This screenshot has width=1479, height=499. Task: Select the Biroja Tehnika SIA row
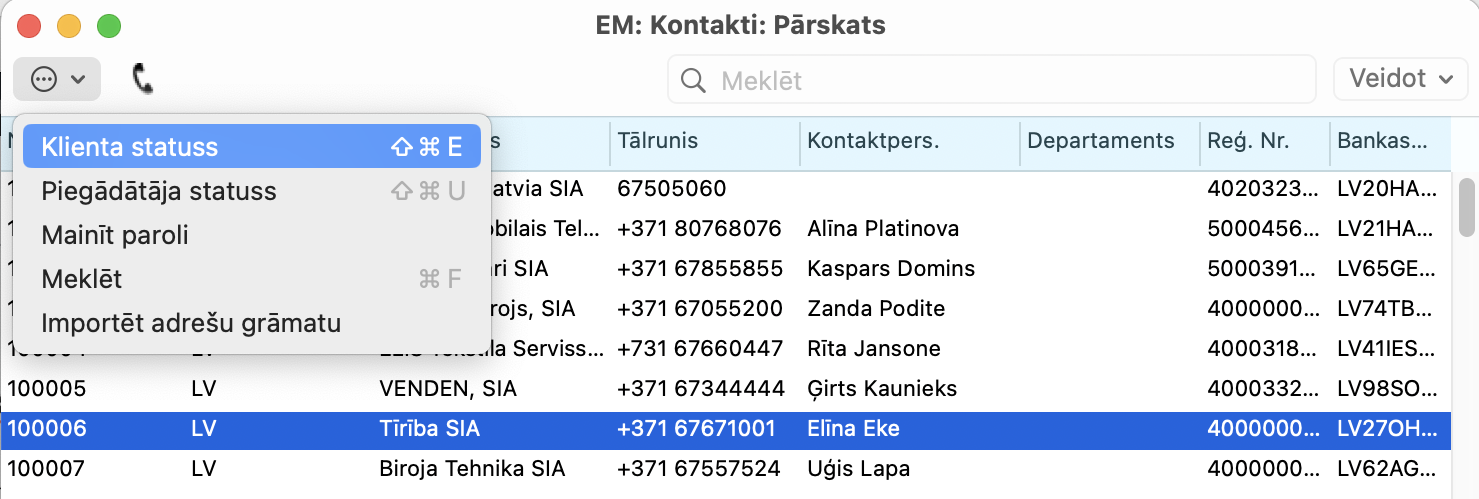(x=472, y=468)
